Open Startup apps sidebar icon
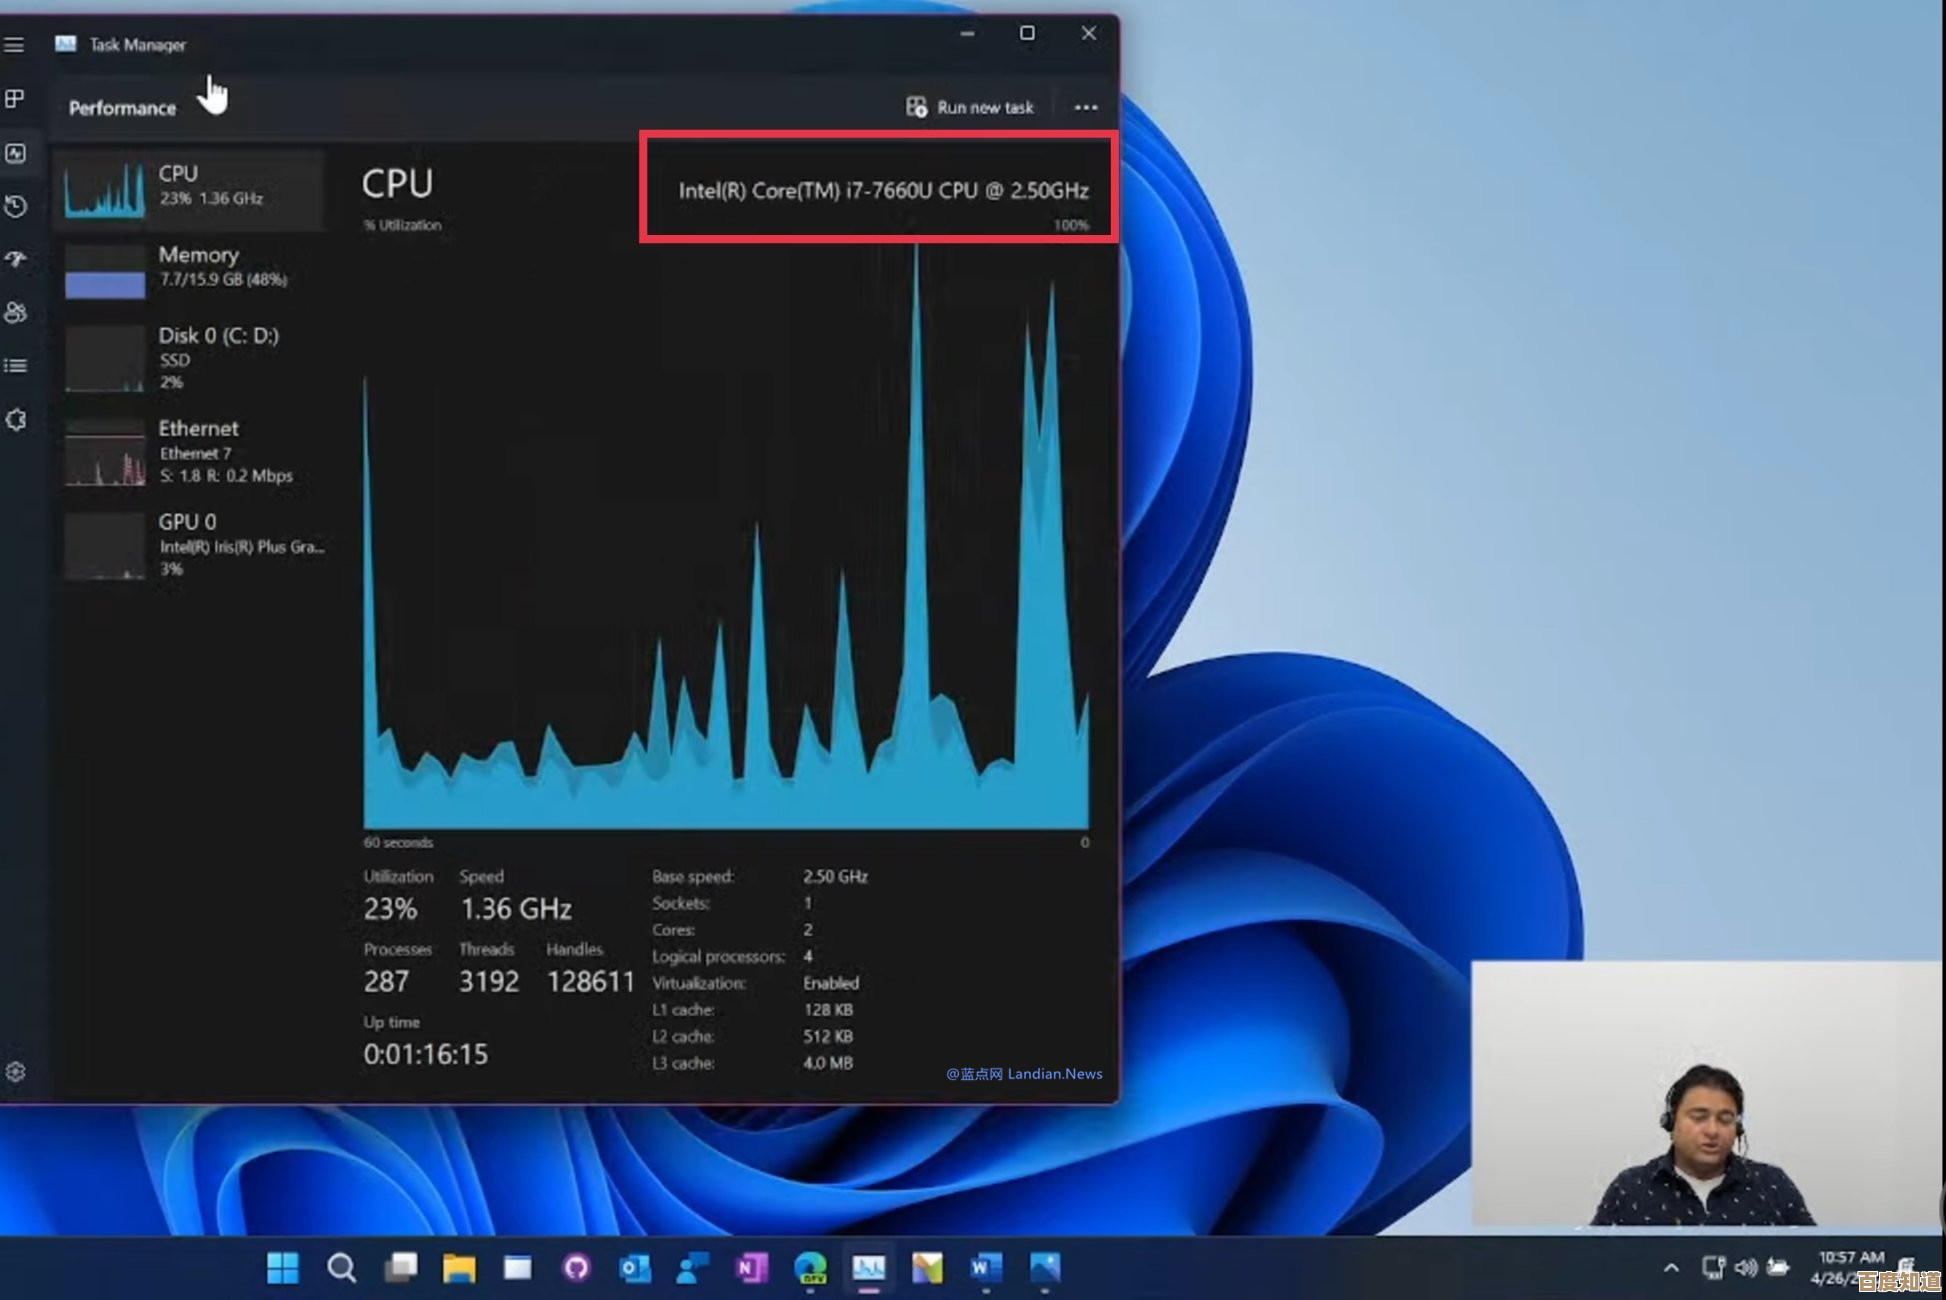 (x=15, y=259)
